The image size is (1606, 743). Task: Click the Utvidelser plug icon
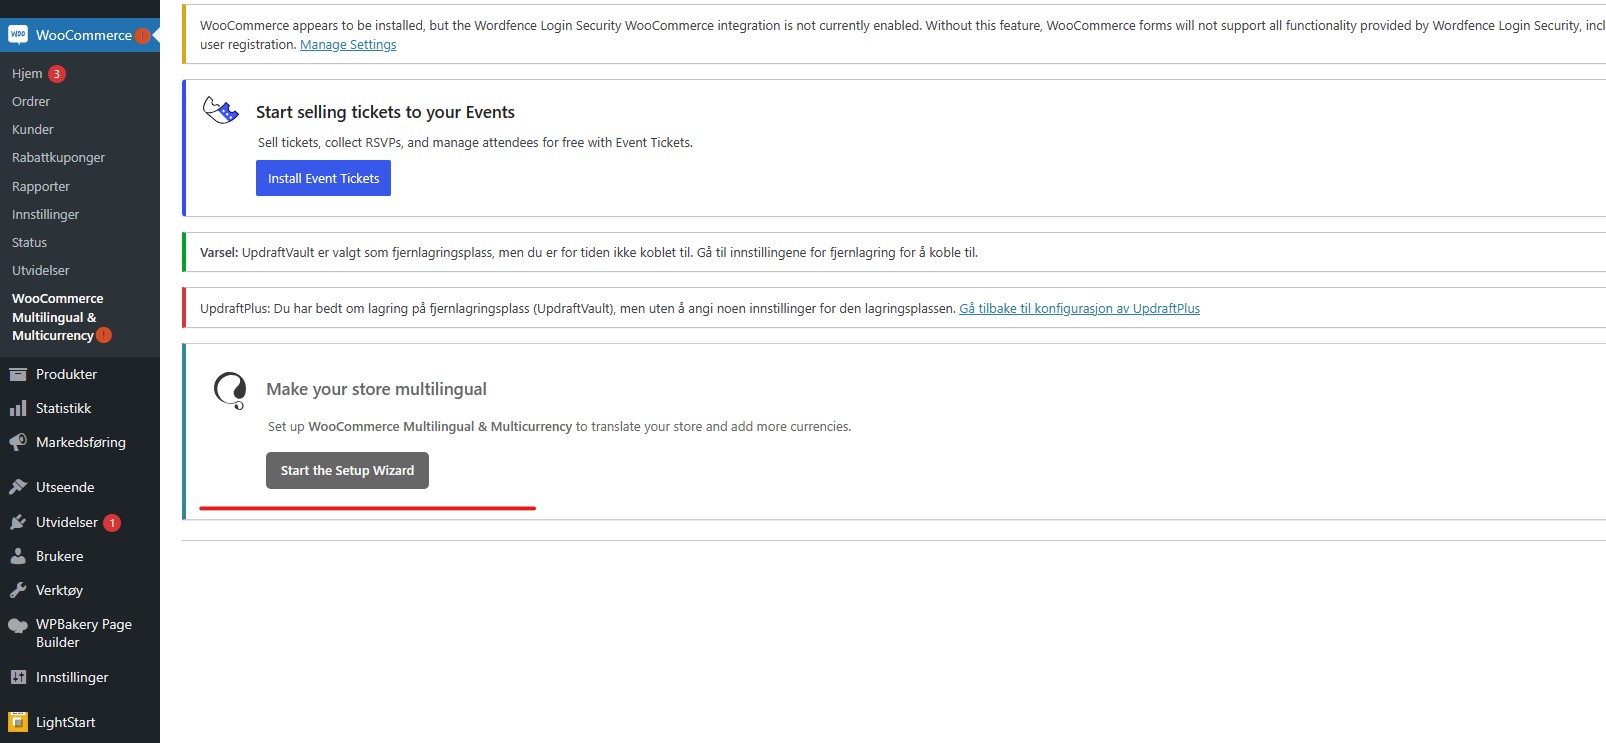tap(18, 522)
